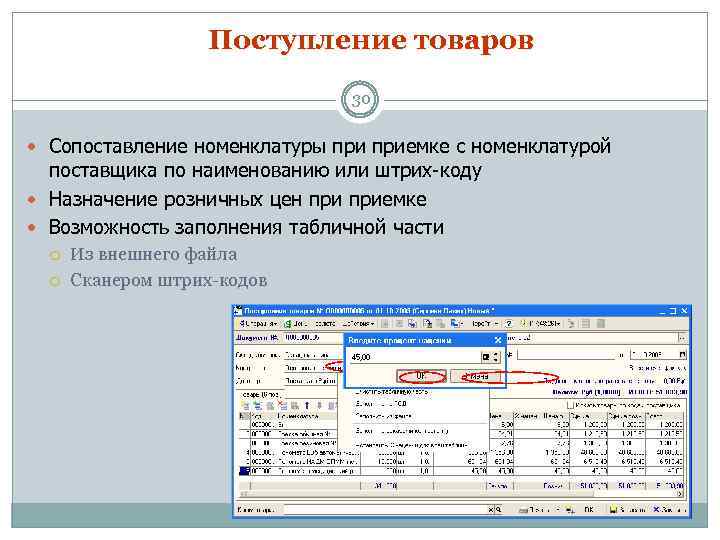Click the 45,00 percent input field
Image resolution: width=720 pixels, height=540 pixels.
pos(416,357)
